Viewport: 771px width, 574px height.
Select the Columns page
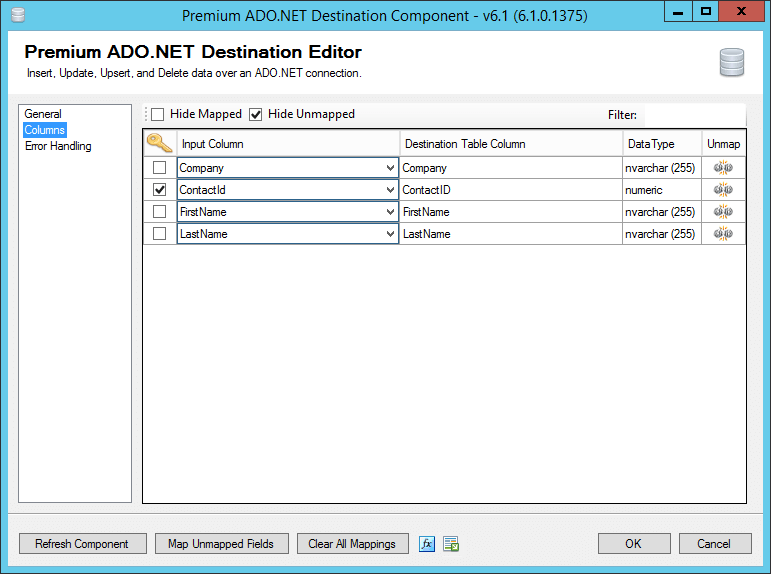pyautogui.click(x=45, y=130)
